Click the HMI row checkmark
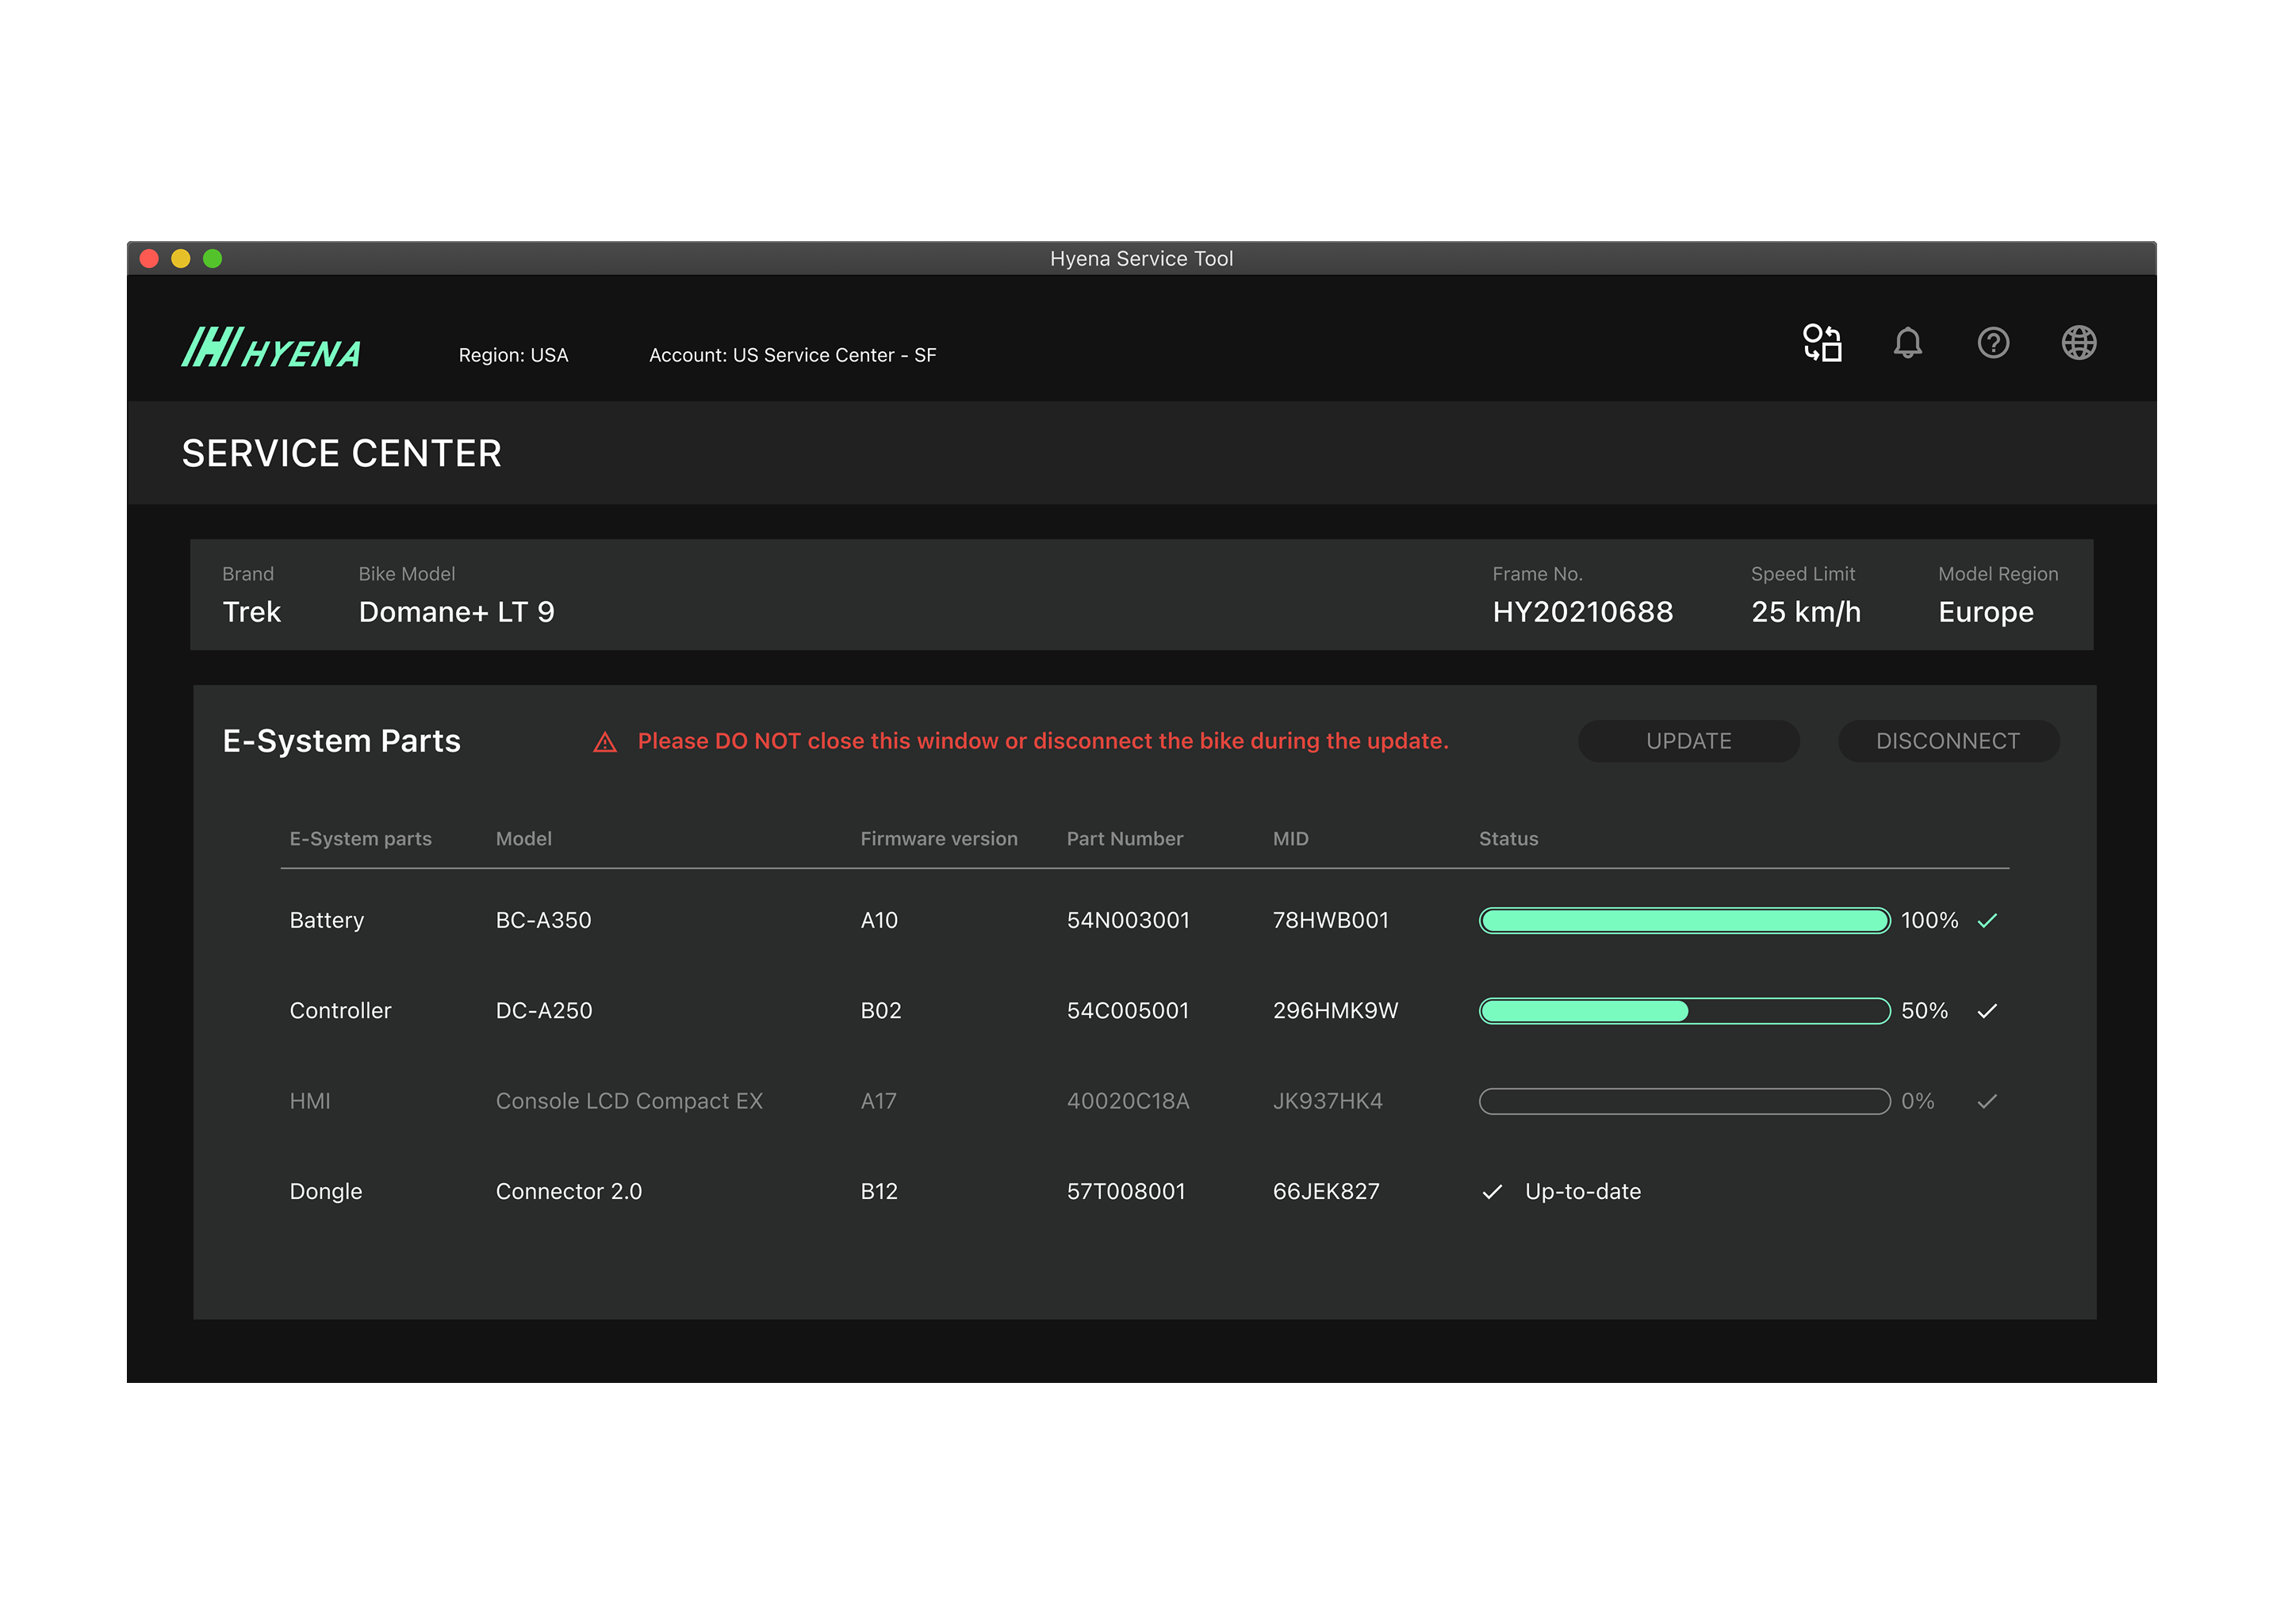This screenshot has width=2284, height=1624. (1987, 1101)
